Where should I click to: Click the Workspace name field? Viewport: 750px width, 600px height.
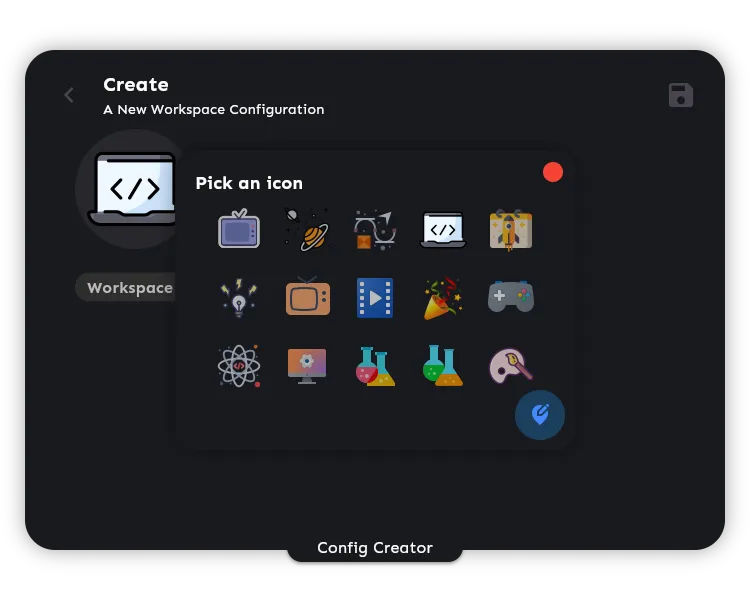[x=129, y=288]
